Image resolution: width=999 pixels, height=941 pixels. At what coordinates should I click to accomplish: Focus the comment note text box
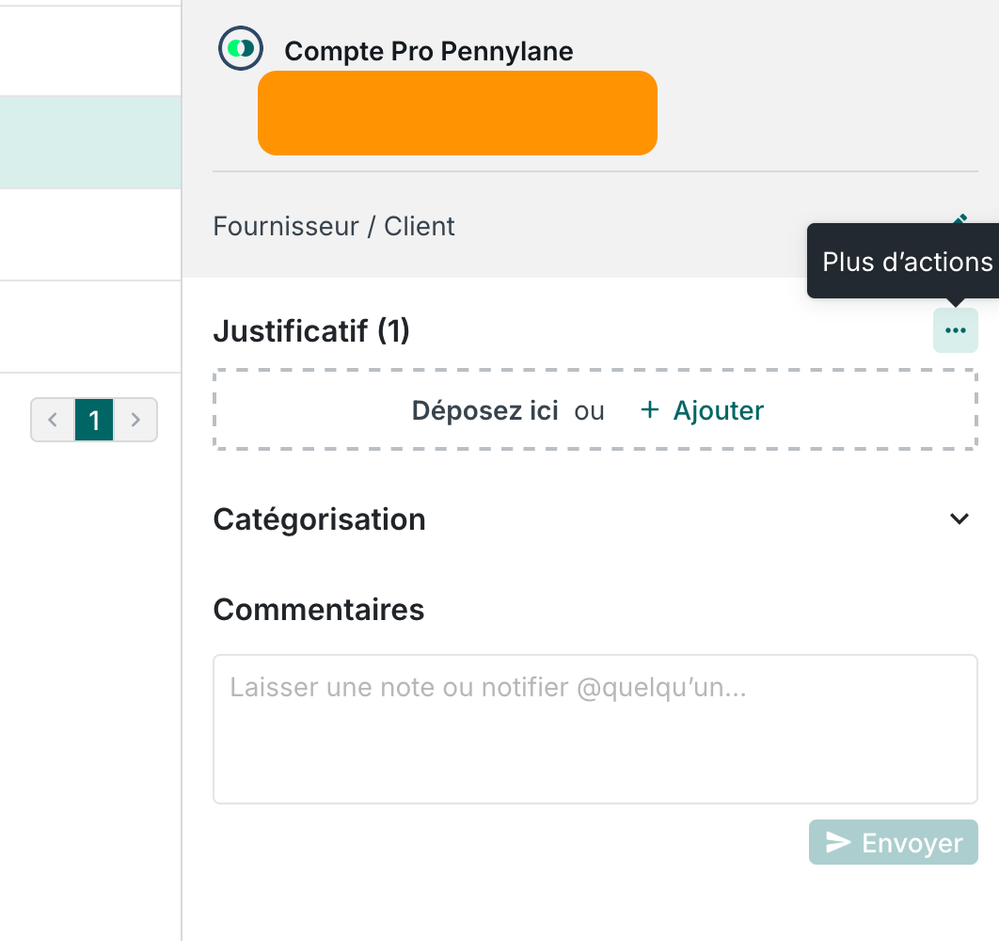[594, 728]
